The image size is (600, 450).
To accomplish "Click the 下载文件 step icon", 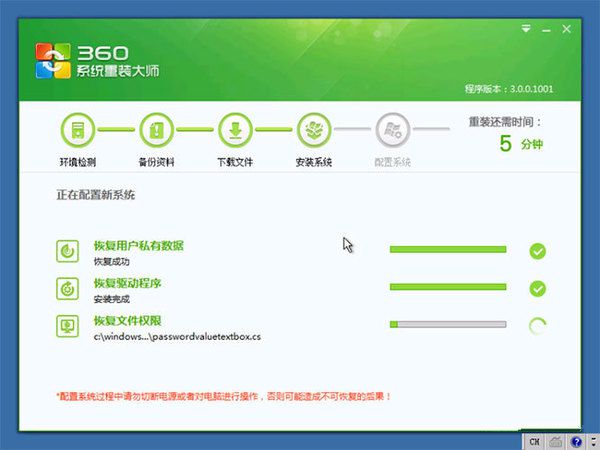I will (x=234, y=130).
